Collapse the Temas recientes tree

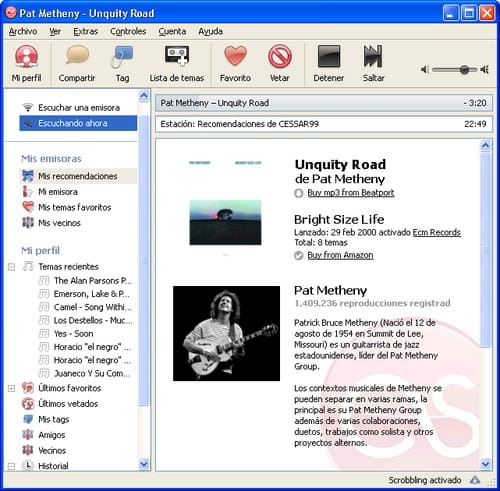coord(11,267)
